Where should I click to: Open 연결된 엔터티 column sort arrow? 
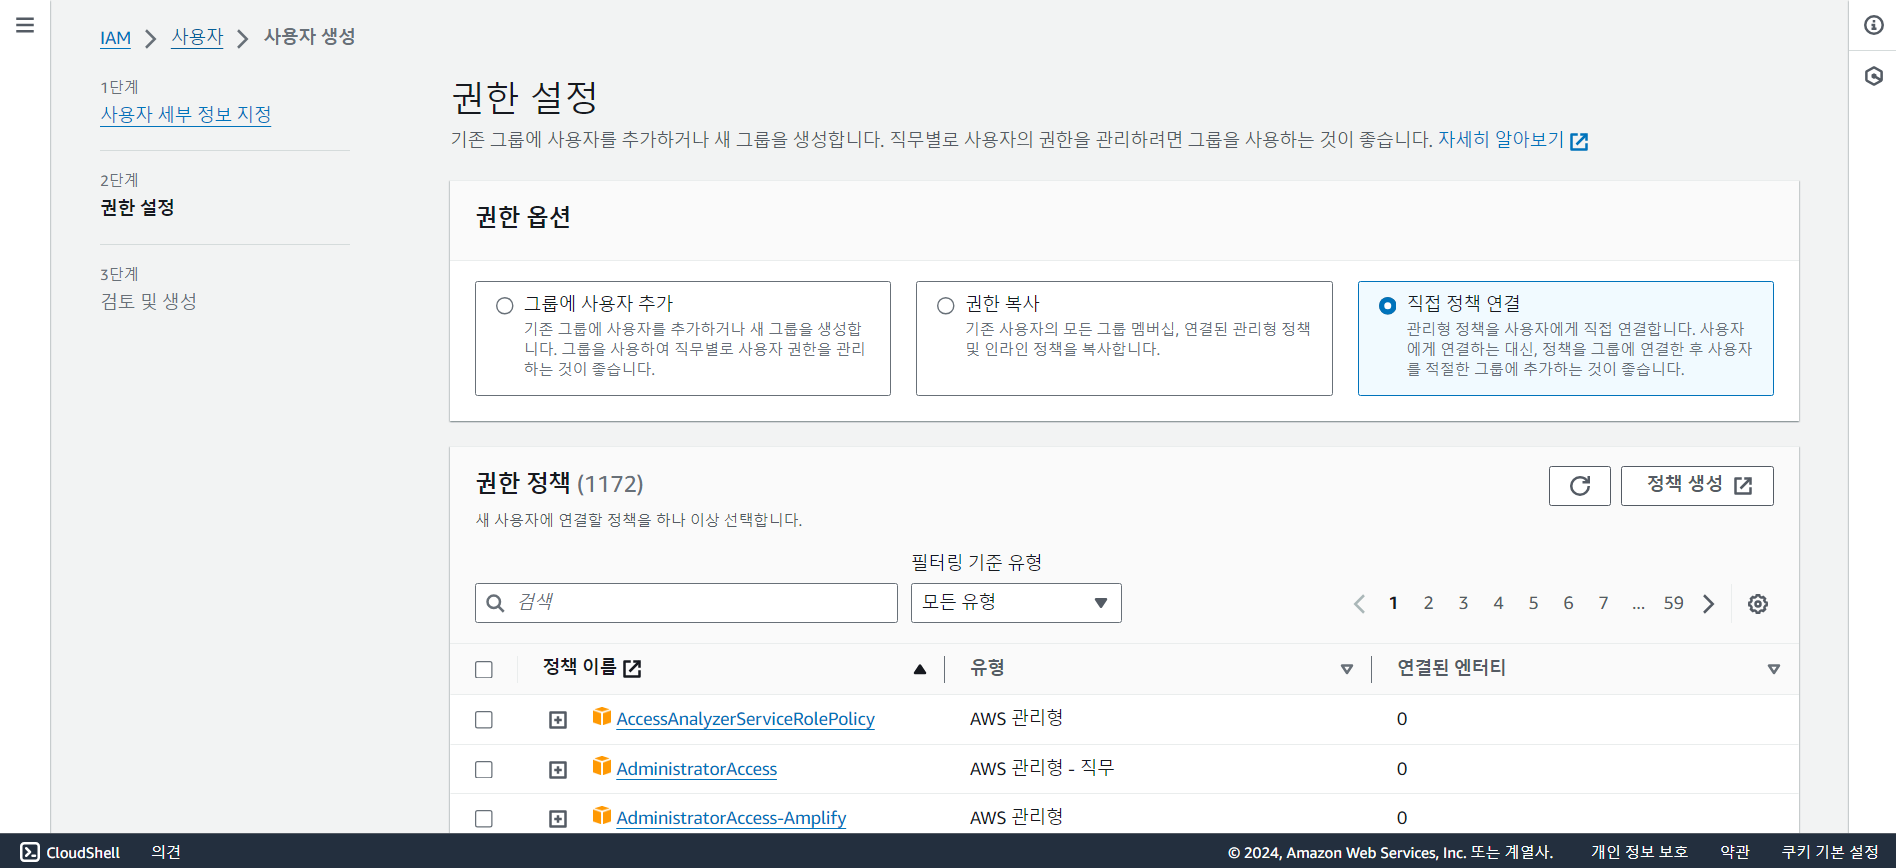click(x=1774, y=669)
